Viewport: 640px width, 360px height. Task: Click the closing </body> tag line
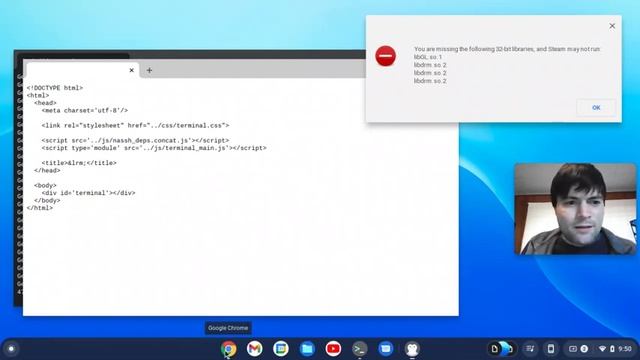coord(47,200)
